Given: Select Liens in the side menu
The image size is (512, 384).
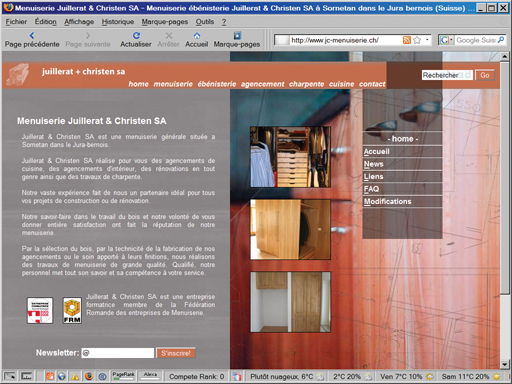Looking at the screenshot, I should pyautogui.click(x=402, y=177).
